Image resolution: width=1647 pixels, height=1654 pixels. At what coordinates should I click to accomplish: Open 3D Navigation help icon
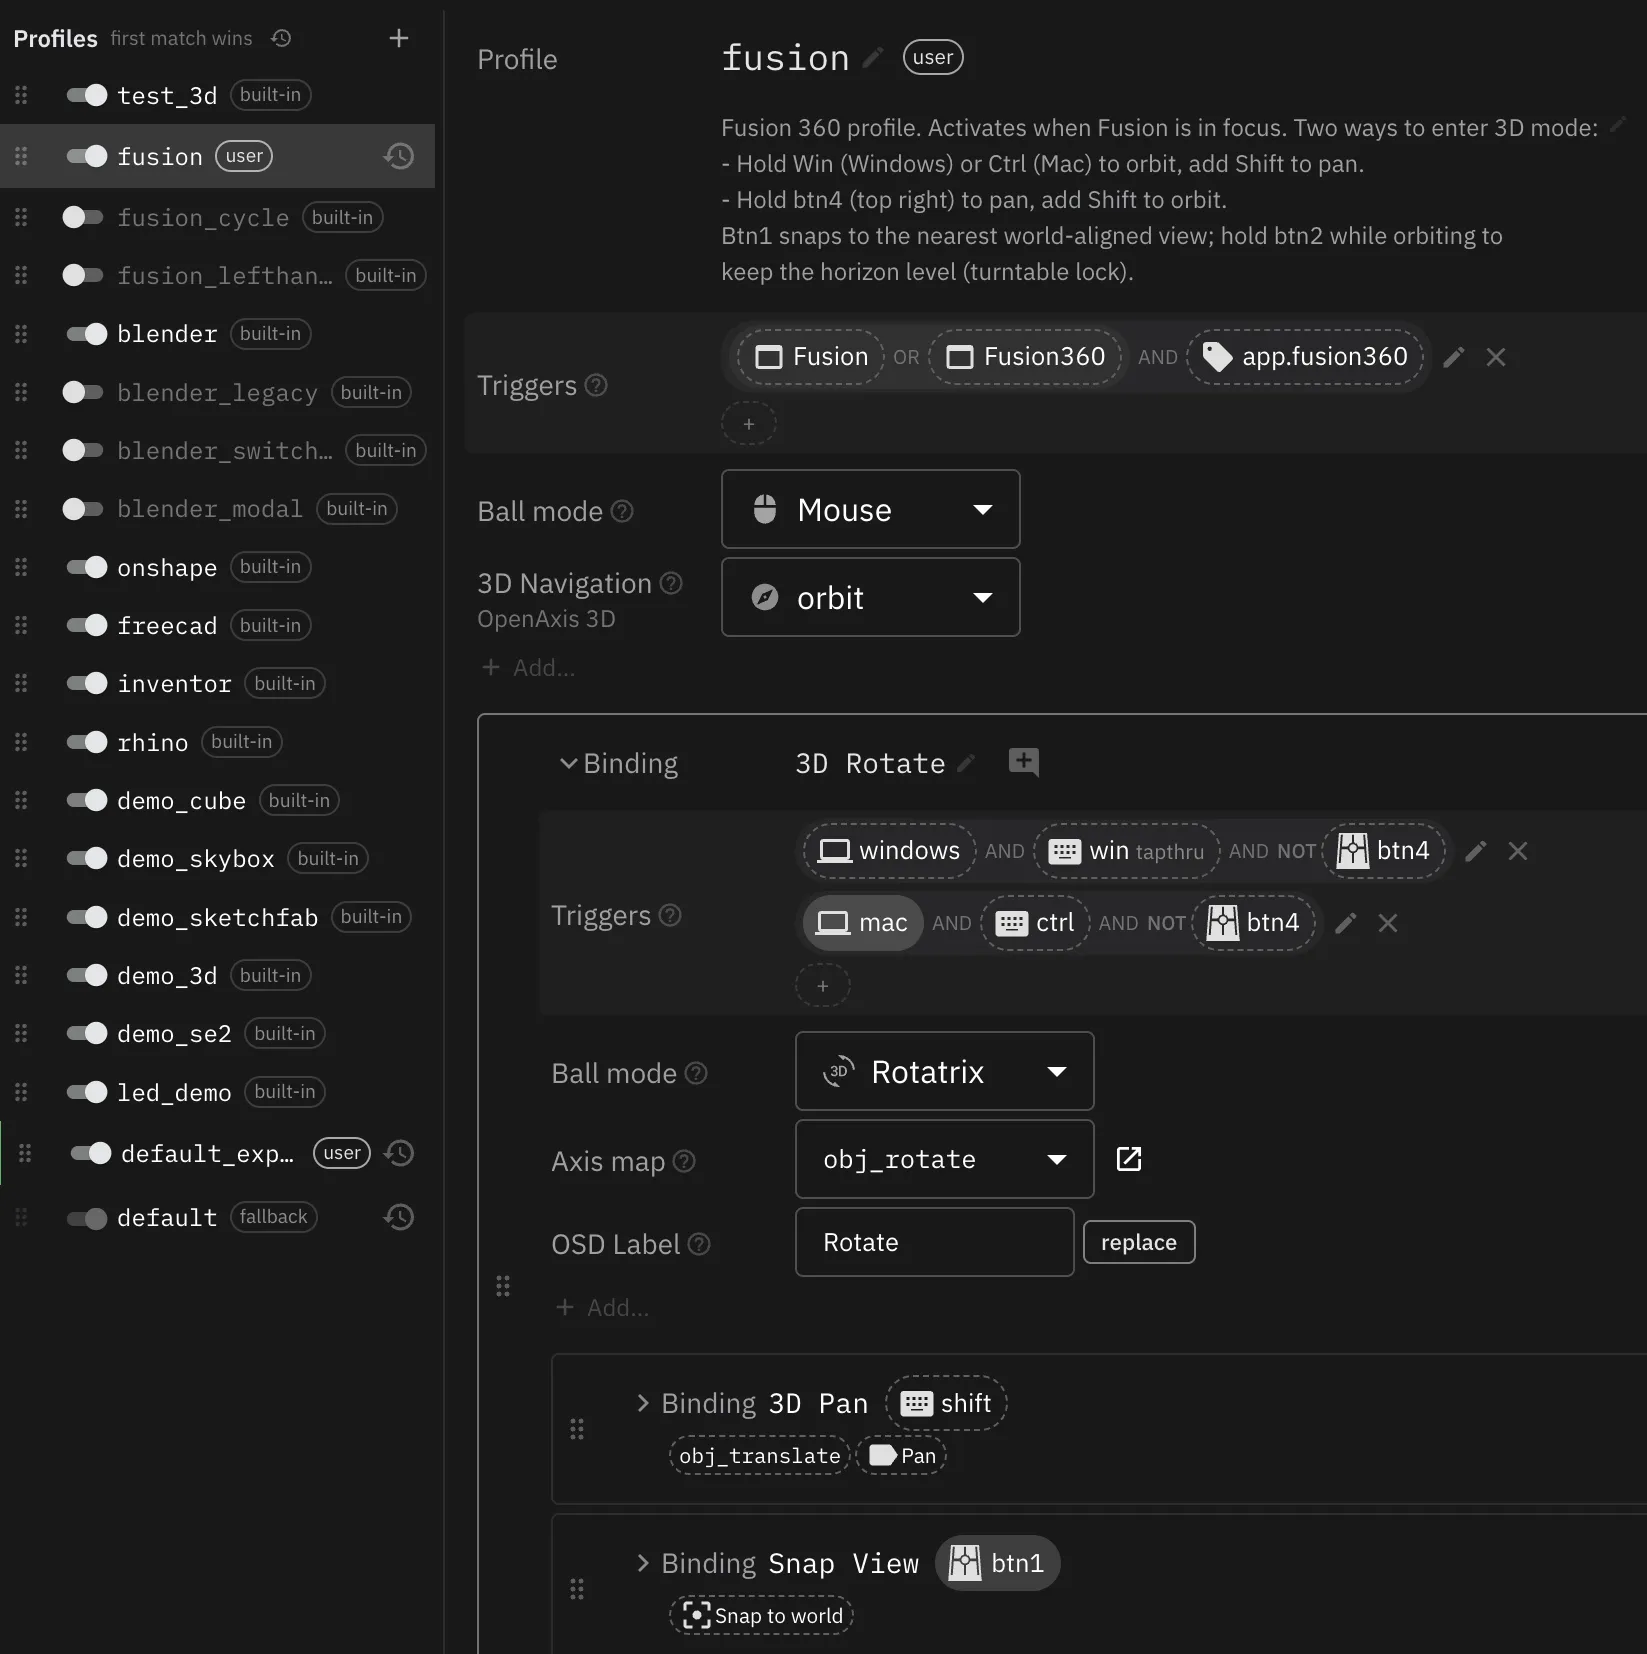(672, 583)
